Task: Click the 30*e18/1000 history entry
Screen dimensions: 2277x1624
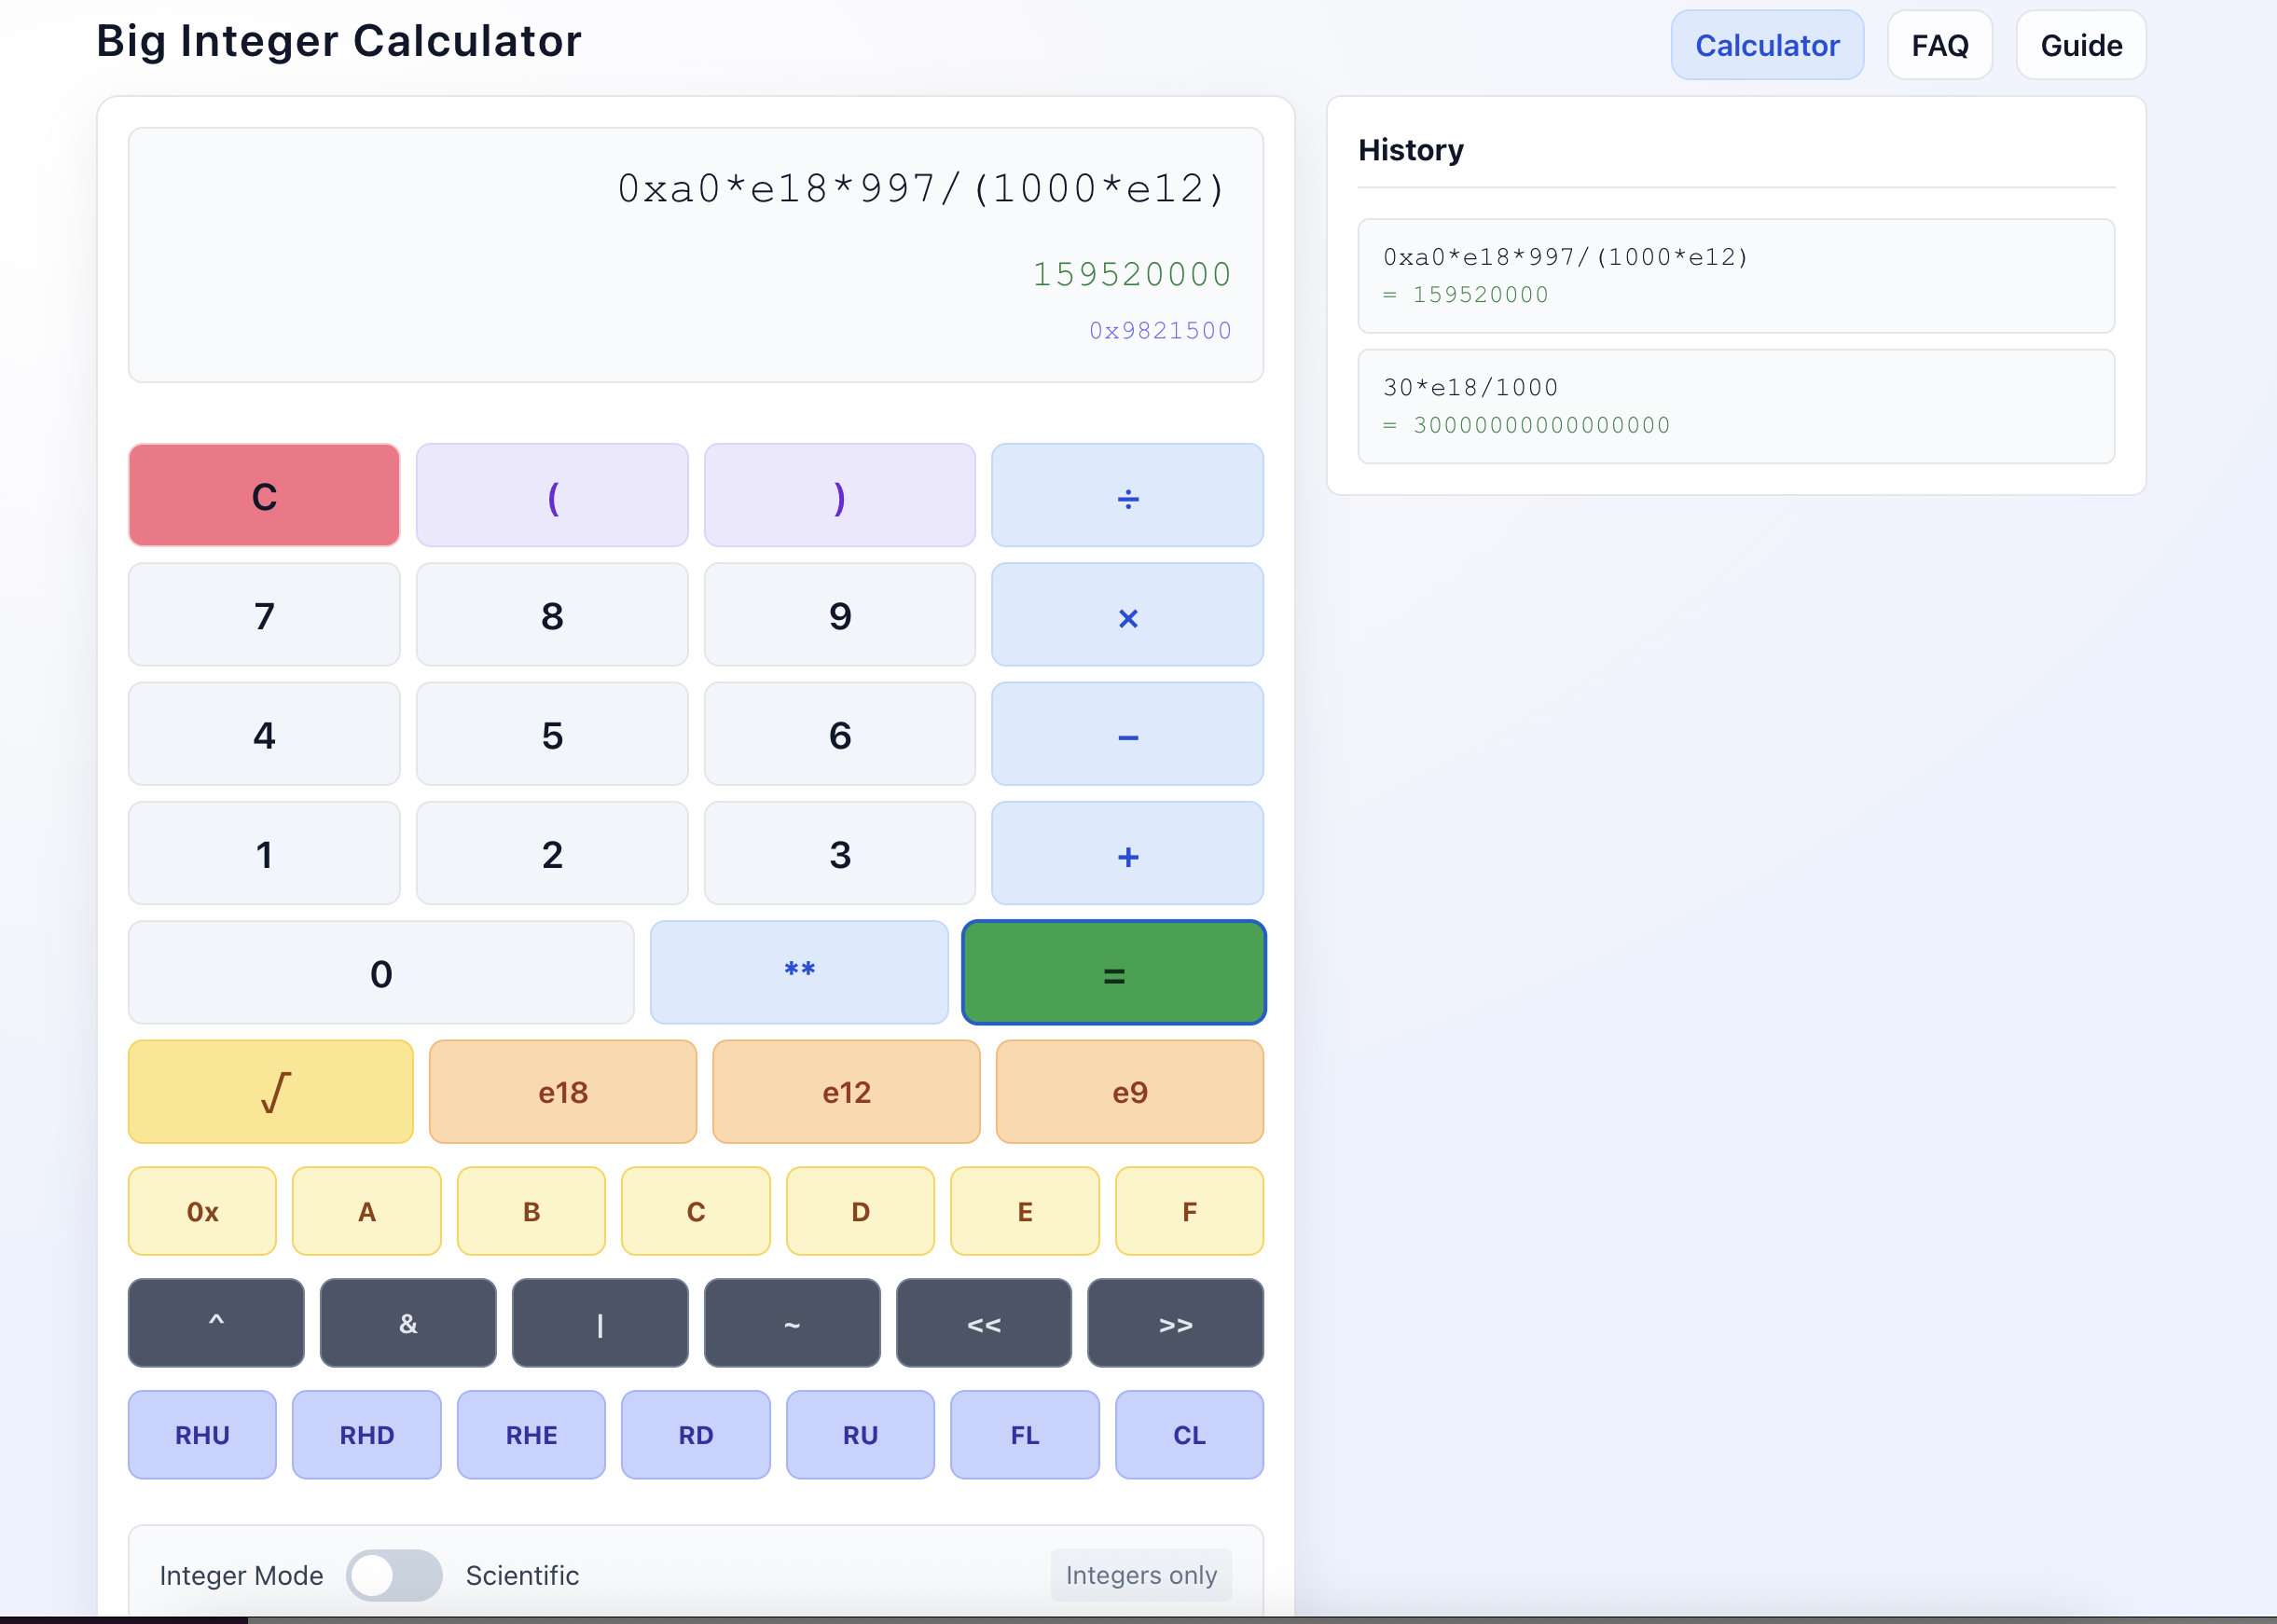Action: coord(1735,406)
